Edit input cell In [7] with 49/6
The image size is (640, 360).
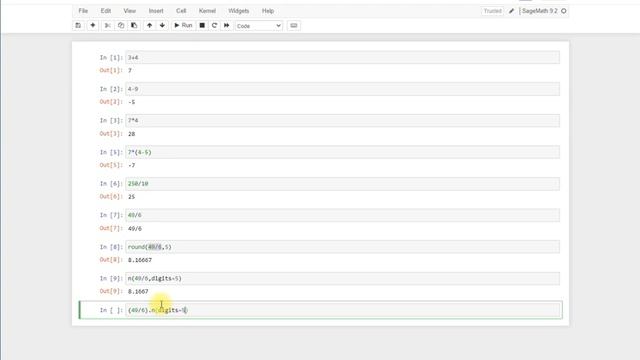coord(342,215)
